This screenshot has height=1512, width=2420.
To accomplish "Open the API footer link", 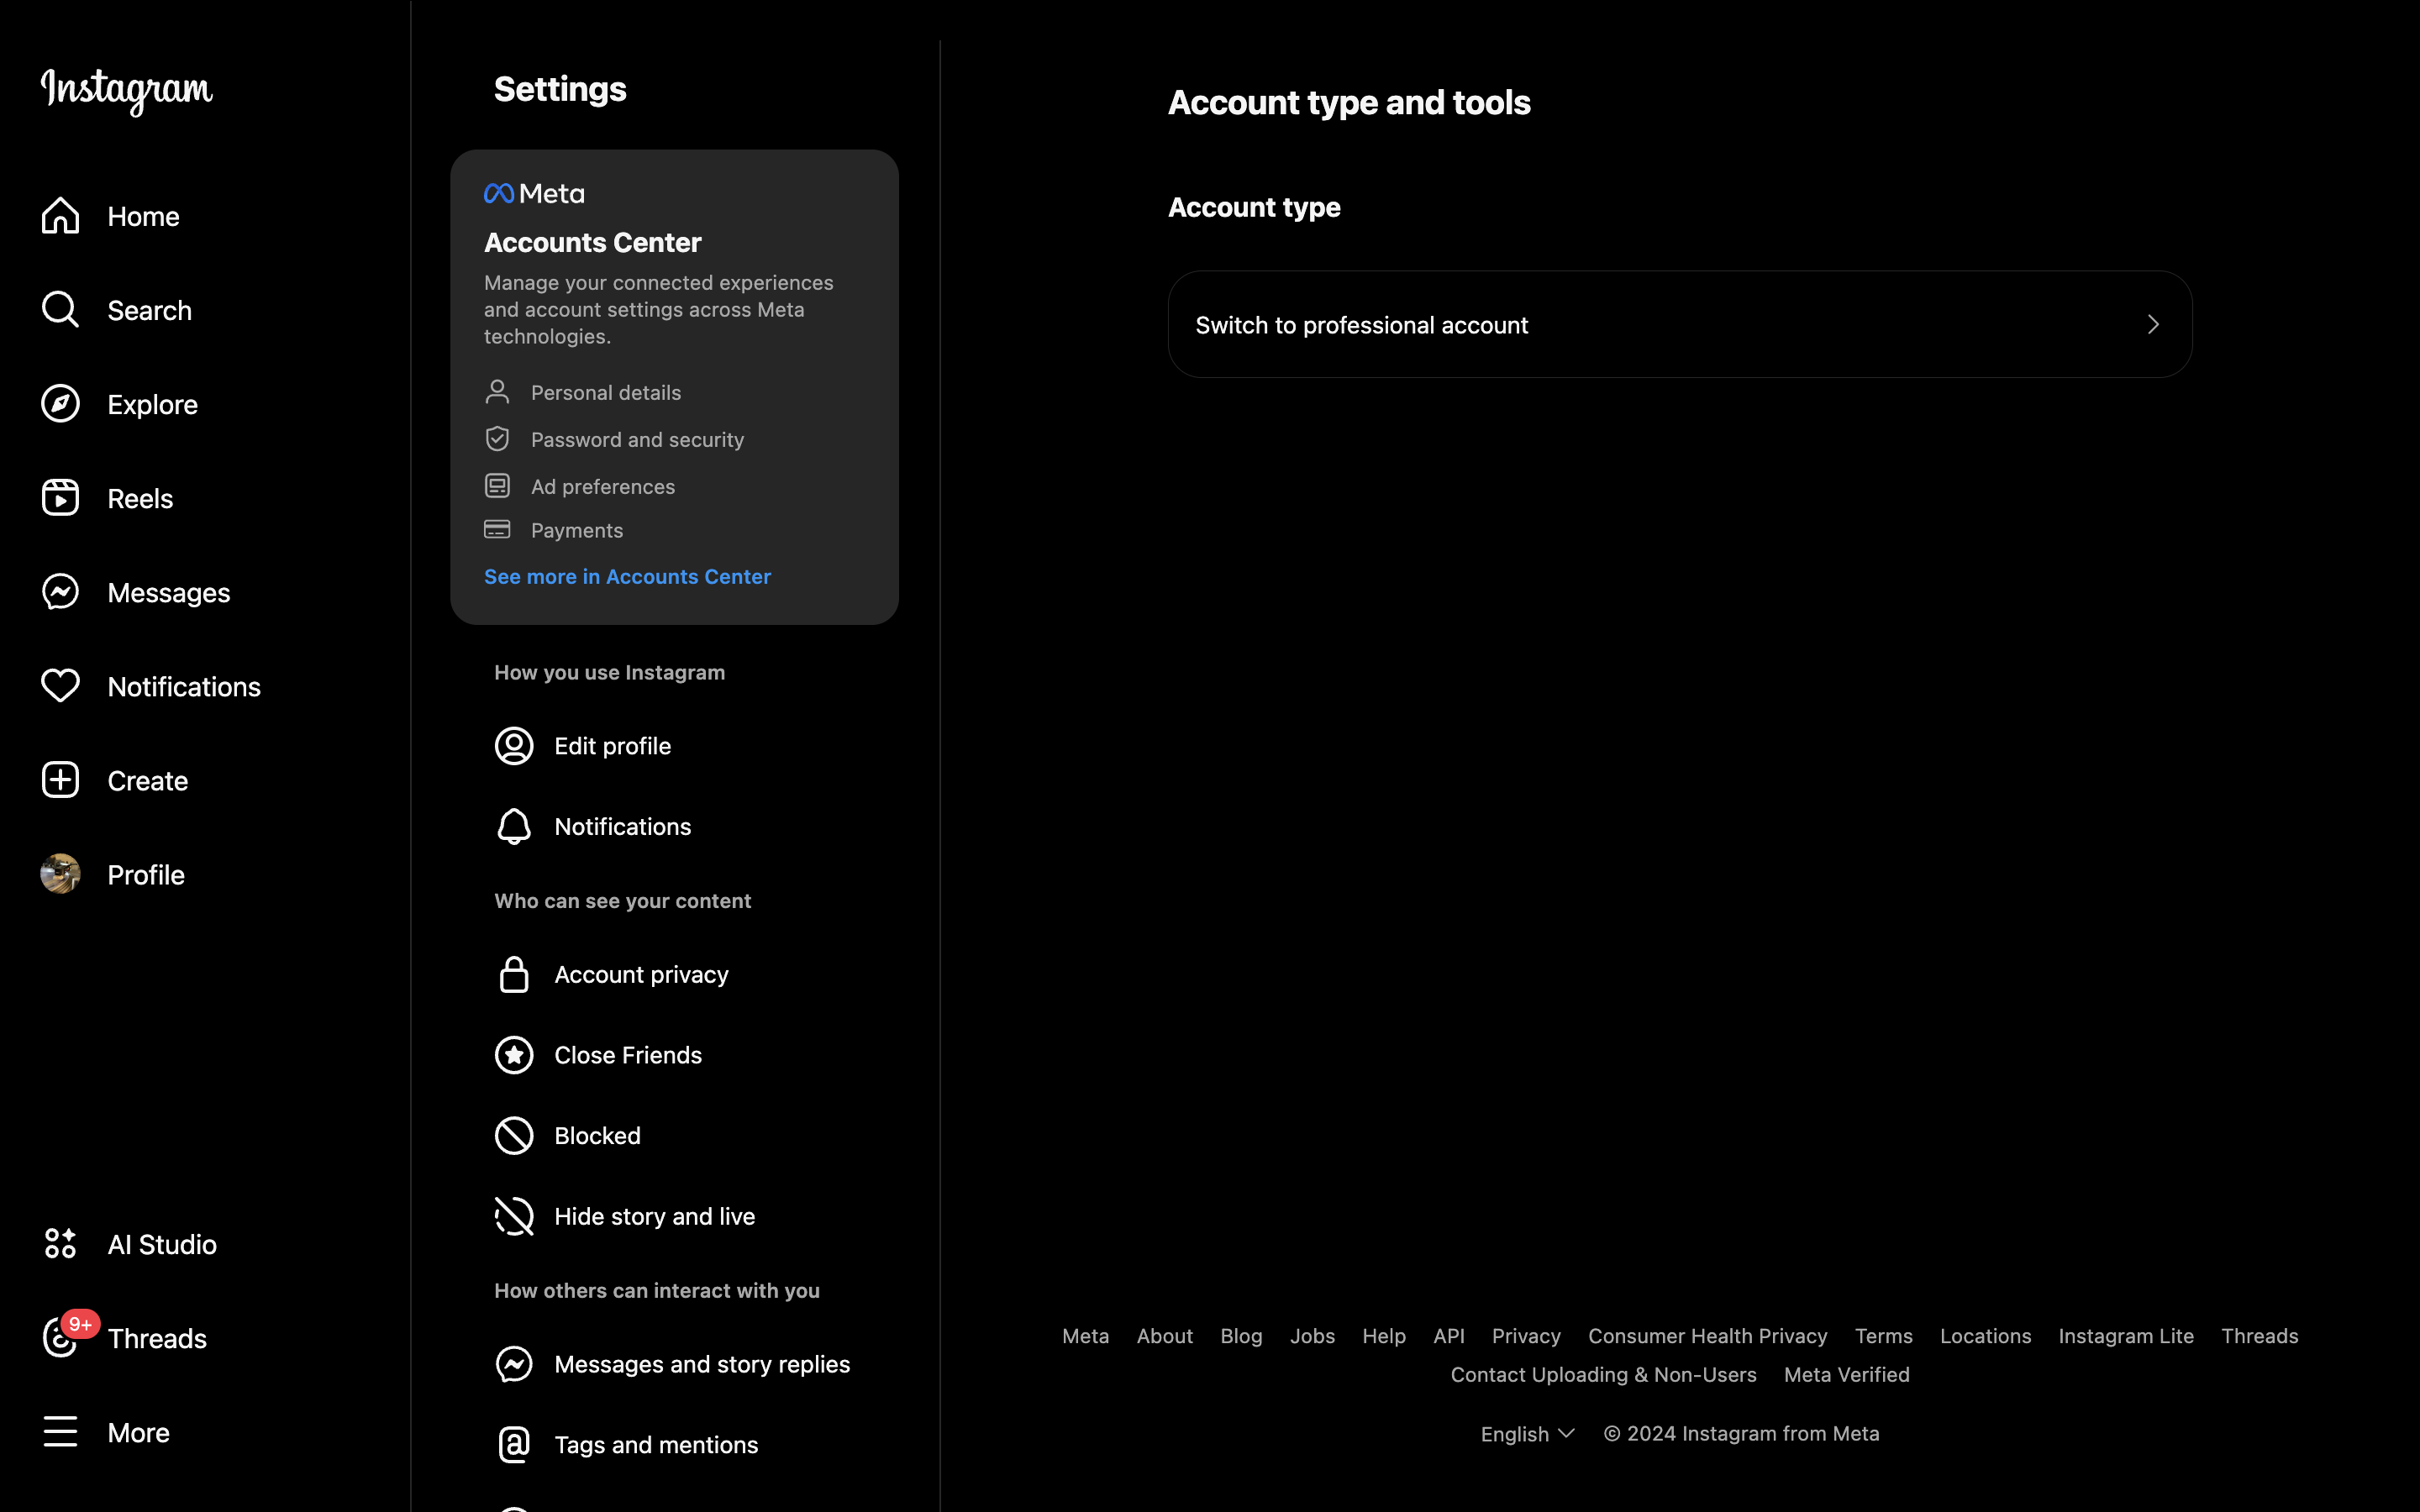I will pyautogui.click(x=1449, y=1336).
